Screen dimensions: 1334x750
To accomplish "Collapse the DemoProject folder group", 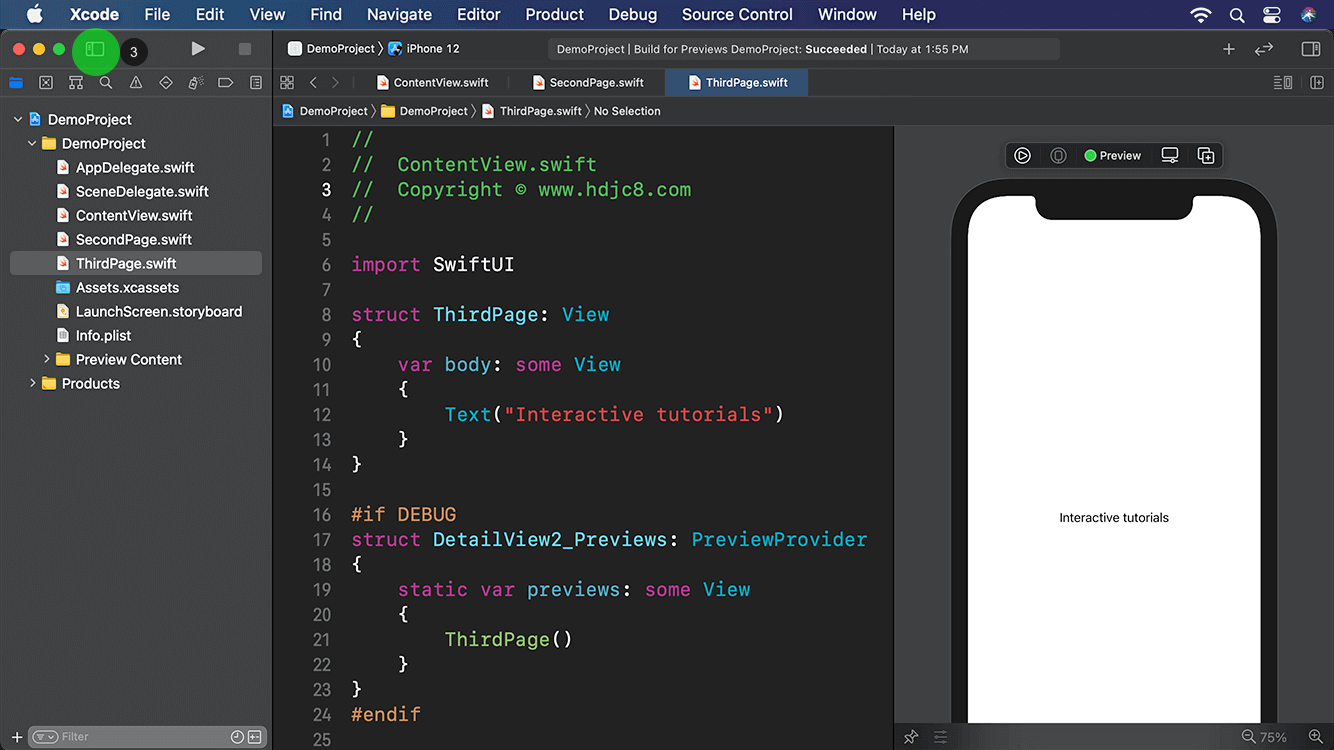I will click(x=32, y=143).
